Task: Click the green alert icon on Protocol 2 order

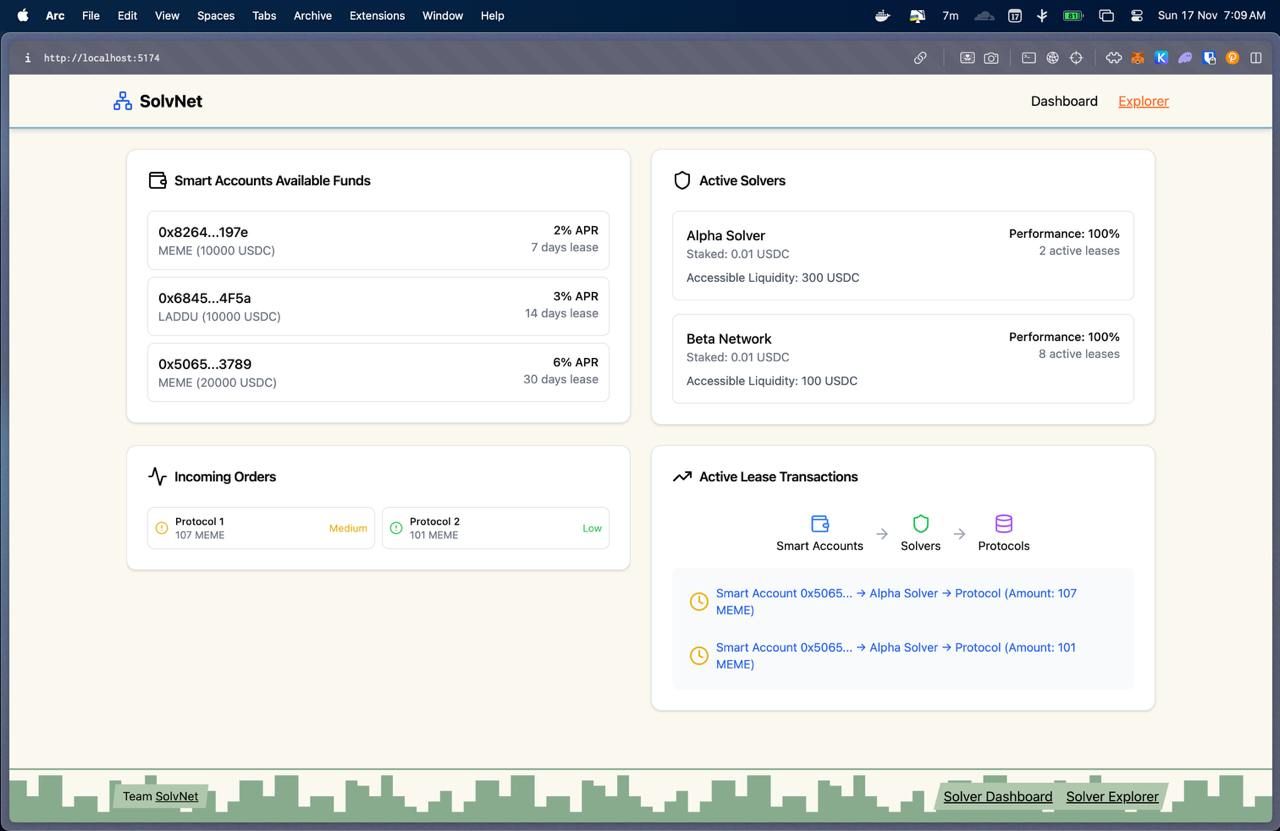Action: pos(396,528)
